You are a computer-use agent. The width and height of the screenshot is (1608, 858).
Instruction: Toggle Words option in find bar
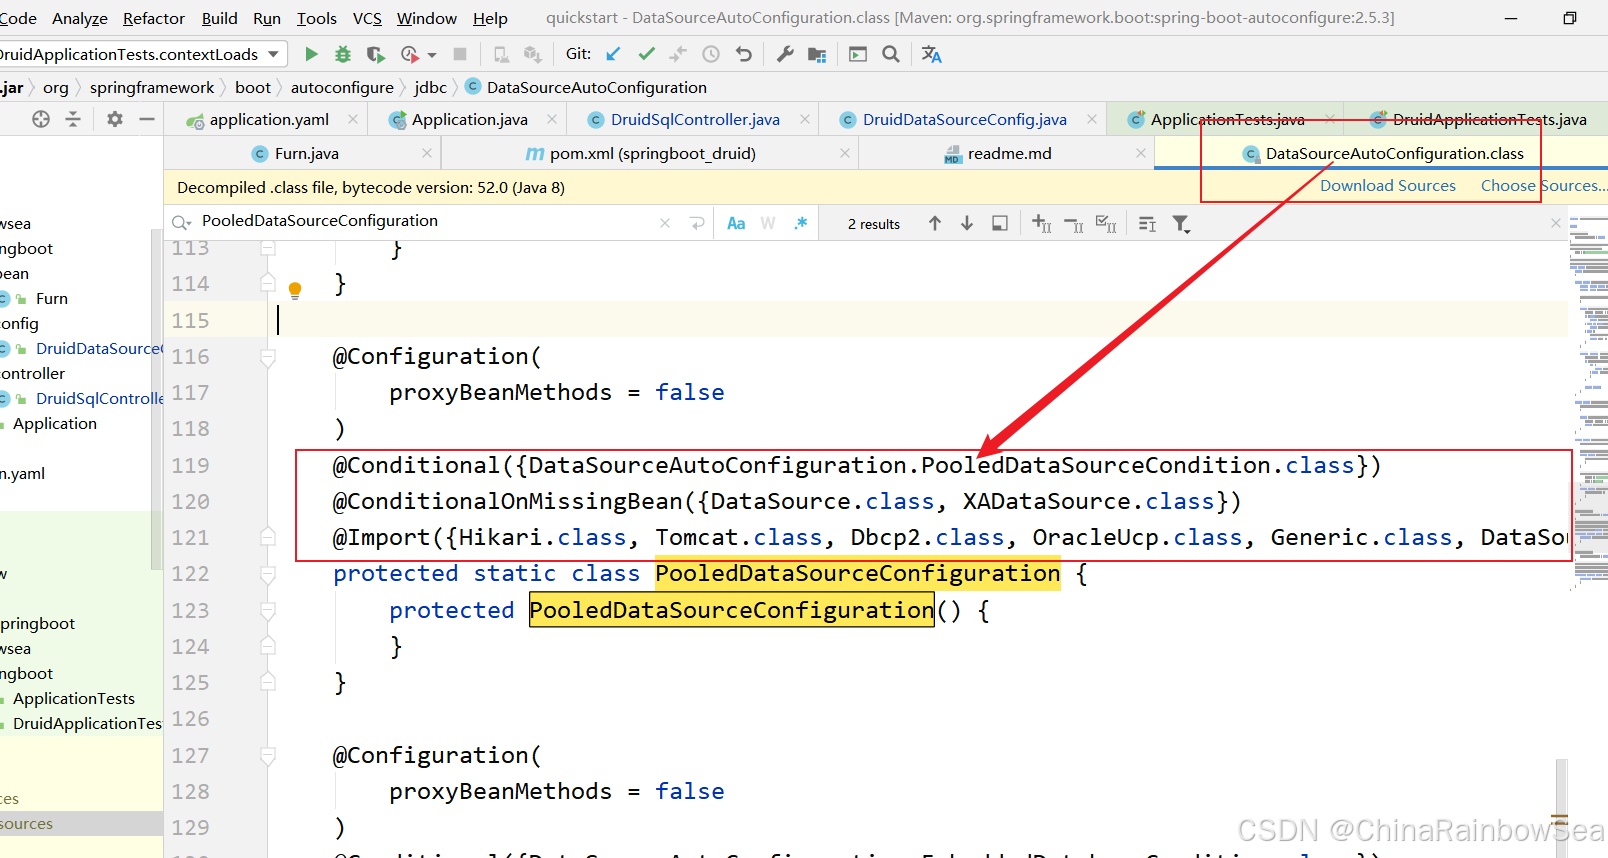[768, 224]
